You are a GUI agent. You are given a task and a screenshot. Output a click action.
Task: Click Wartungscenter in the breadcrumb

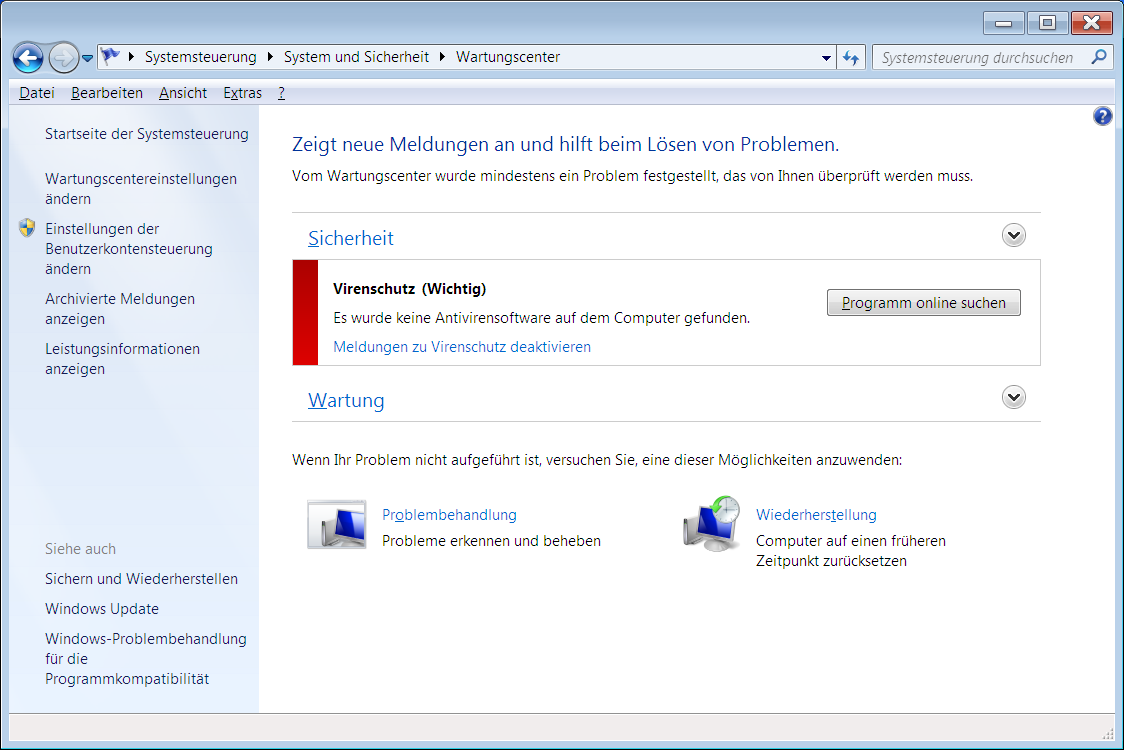coord(508,57)
